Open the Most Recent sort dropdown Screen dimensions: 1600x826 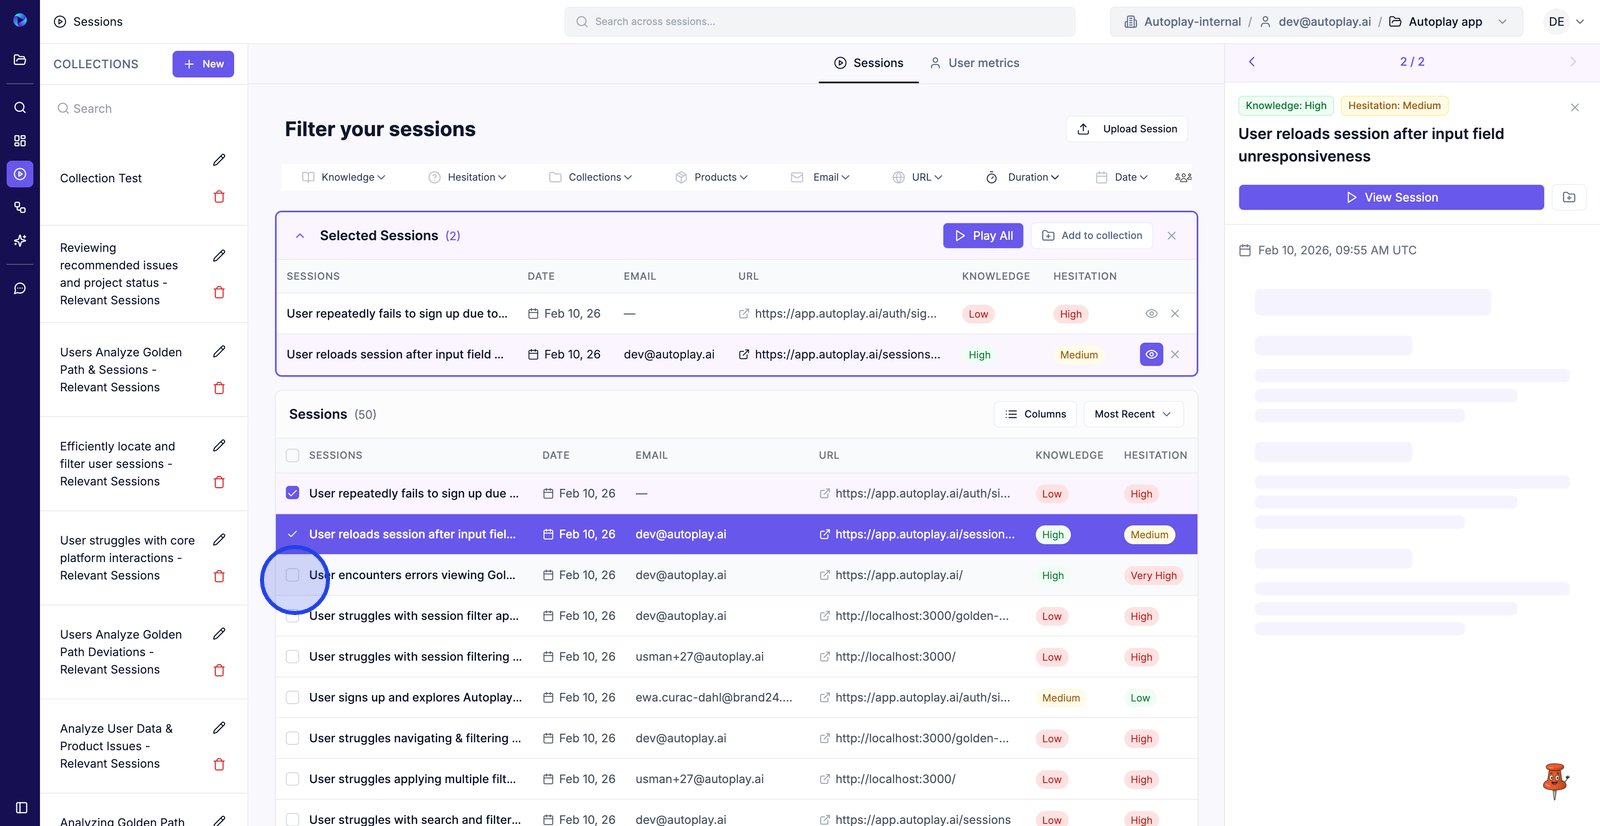[x=1133, y=414]
